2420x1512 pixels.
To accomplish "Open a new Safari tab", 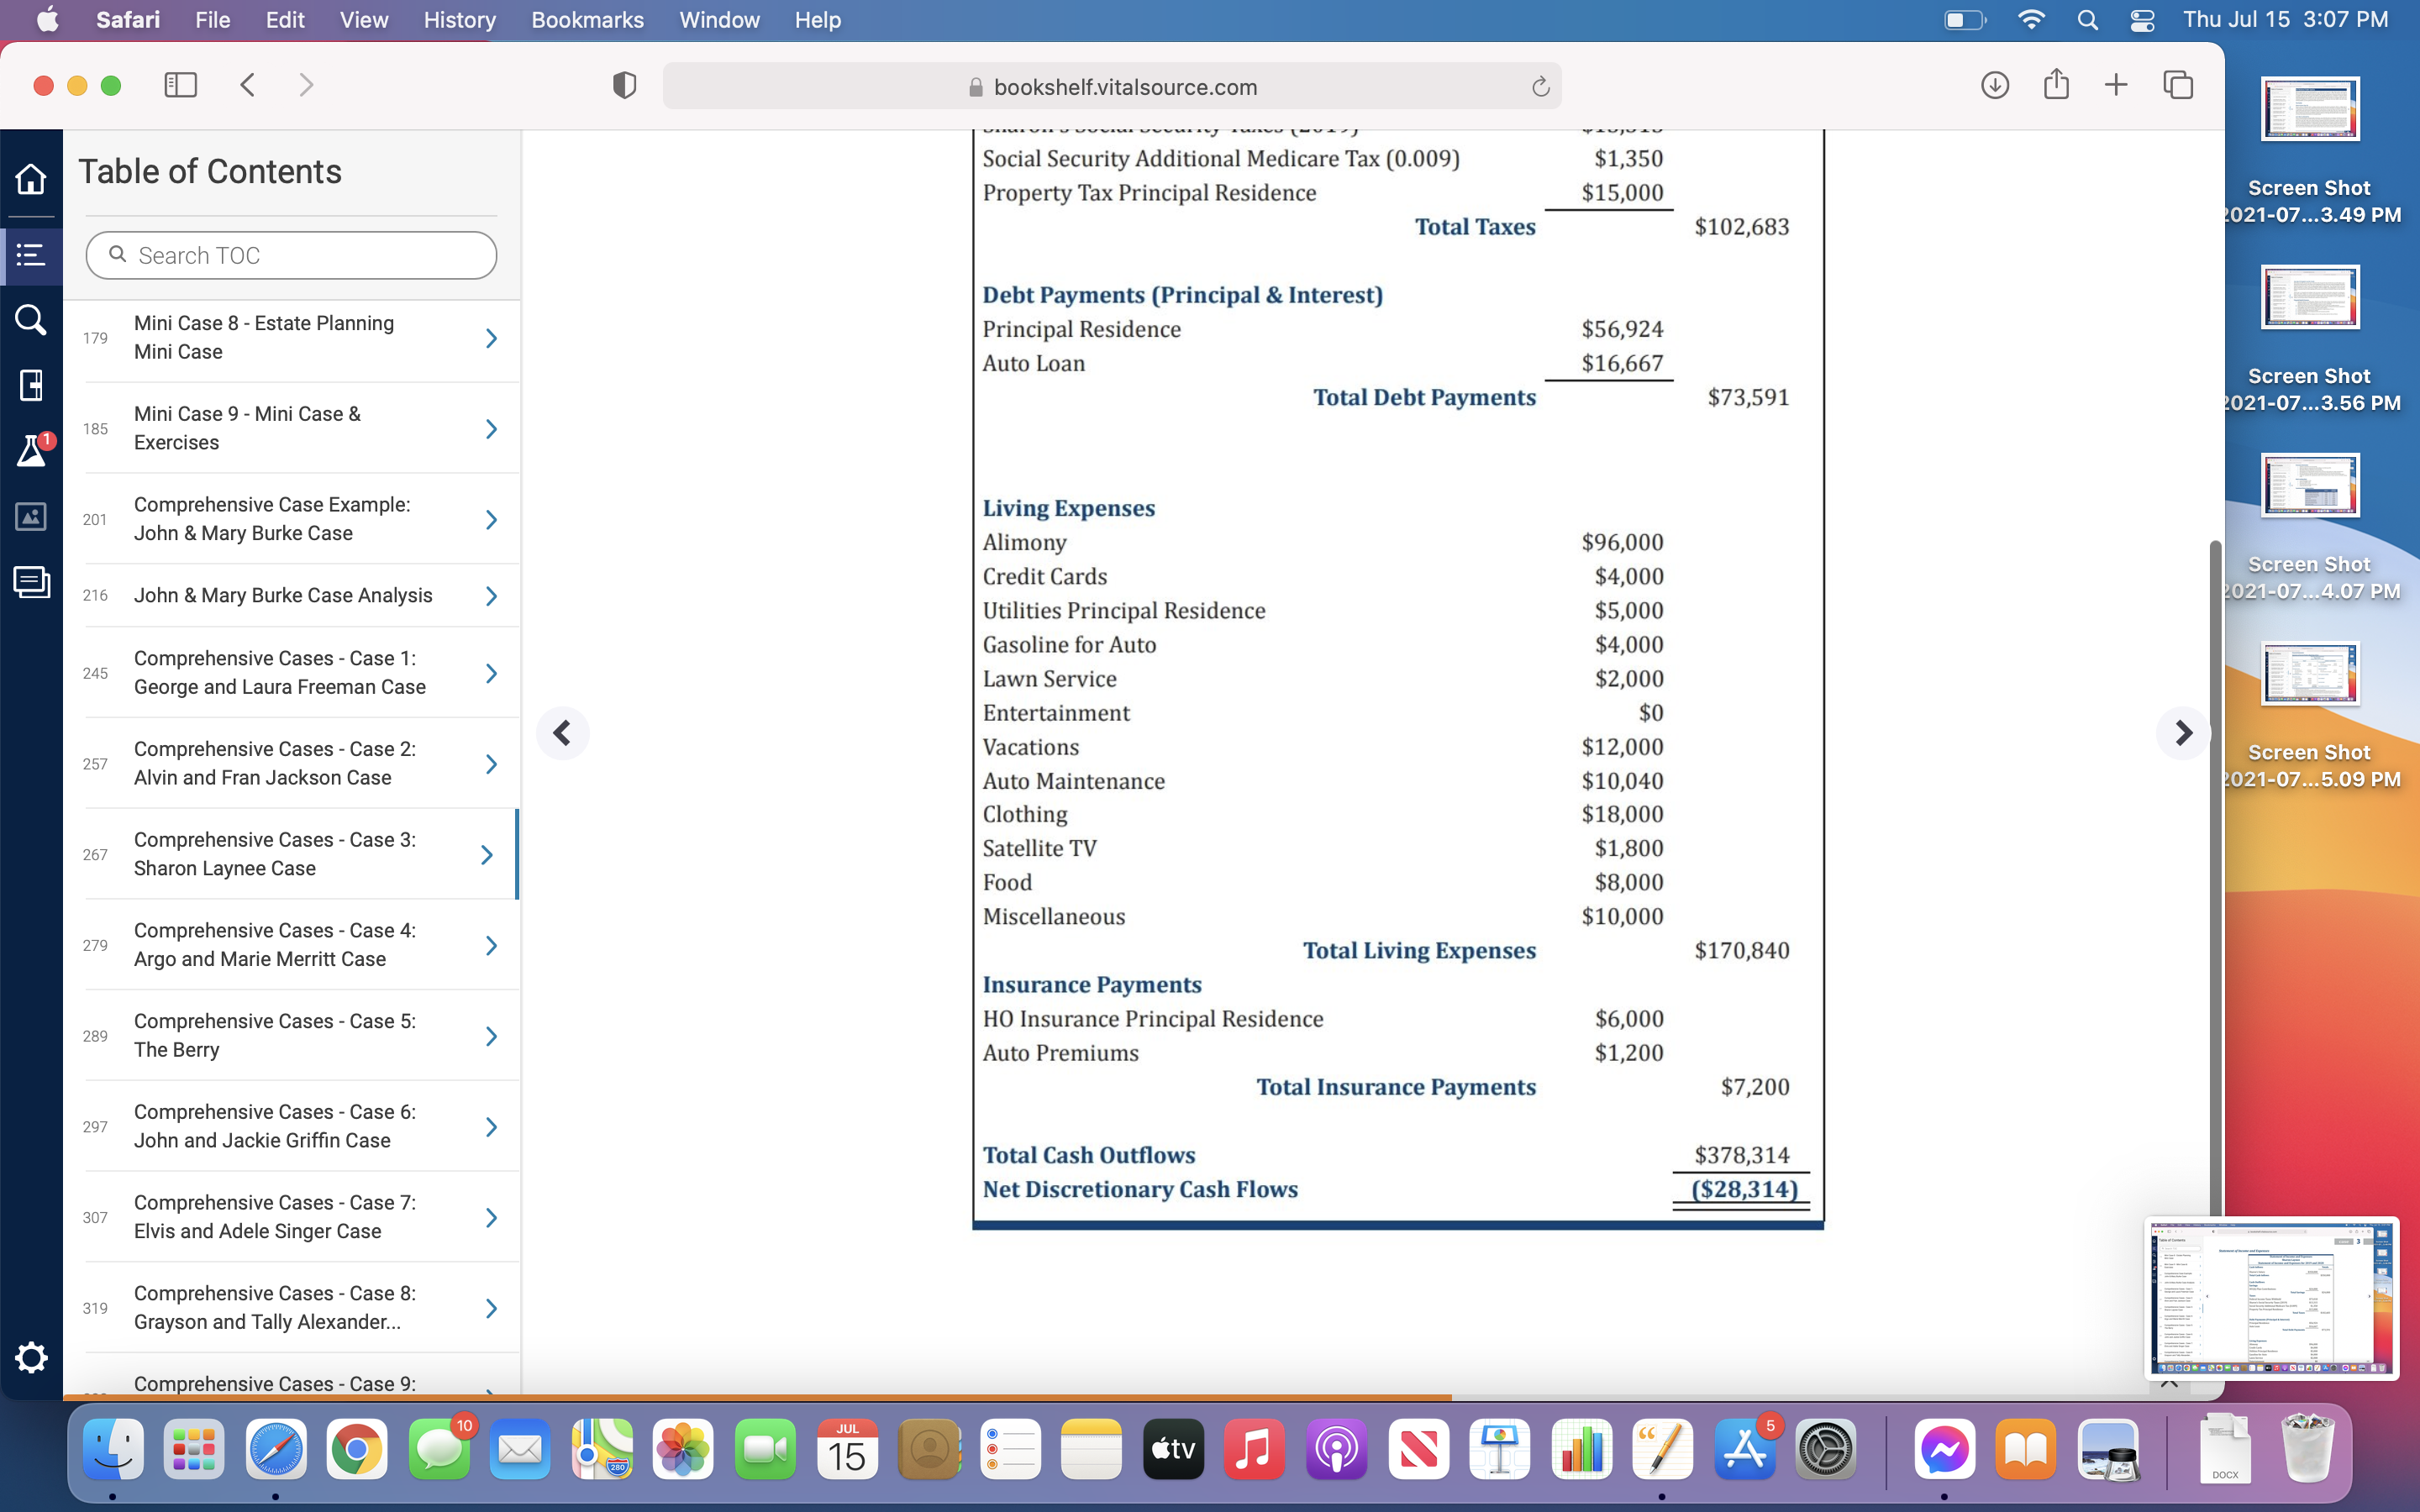I will pyautogui.click(x=2116, y=85).
